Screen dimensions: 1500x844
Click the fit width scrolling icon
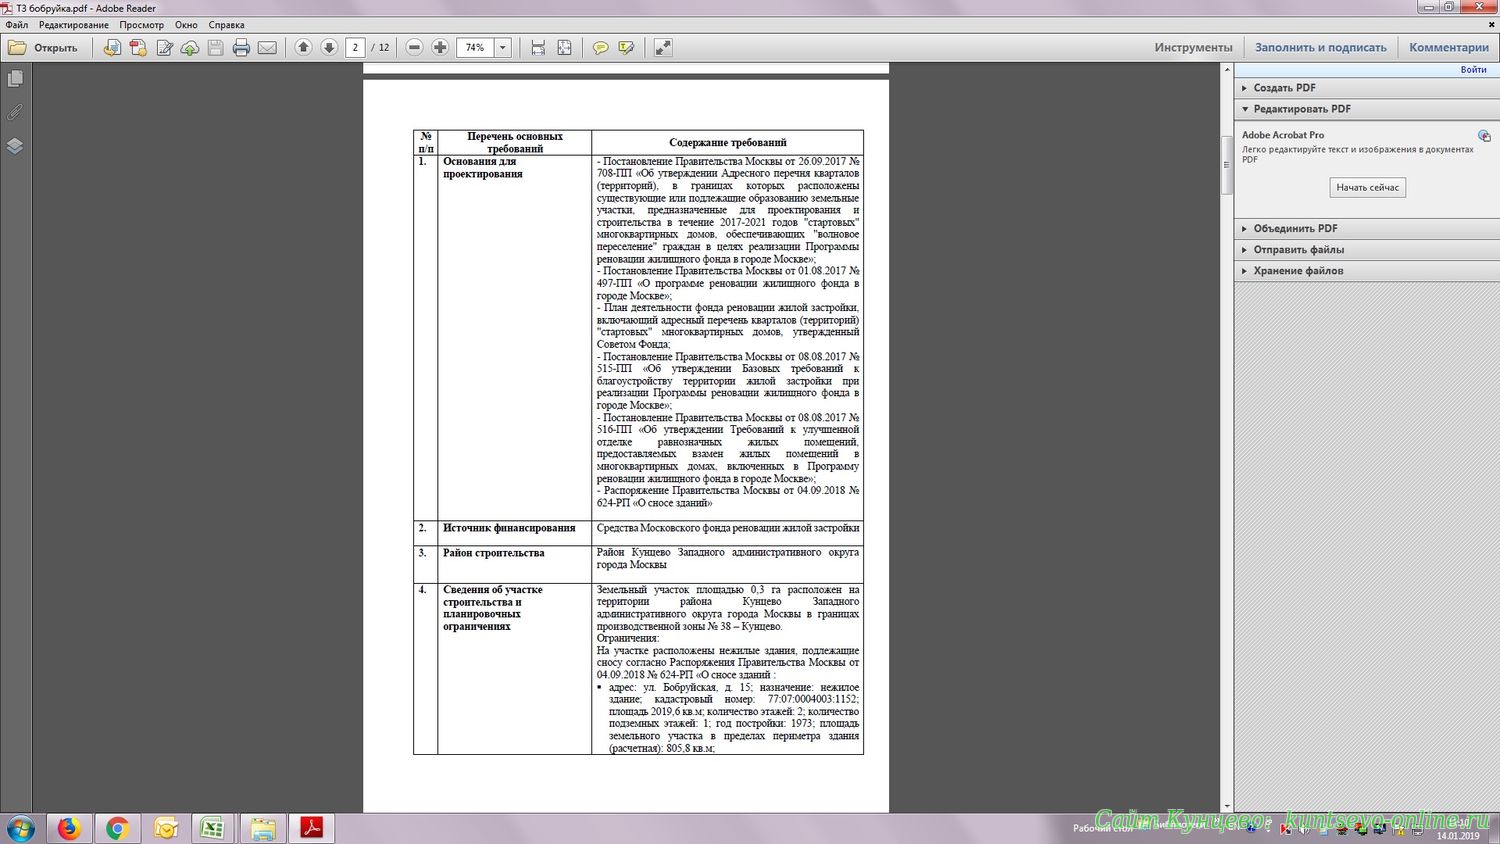click(538, 48)
